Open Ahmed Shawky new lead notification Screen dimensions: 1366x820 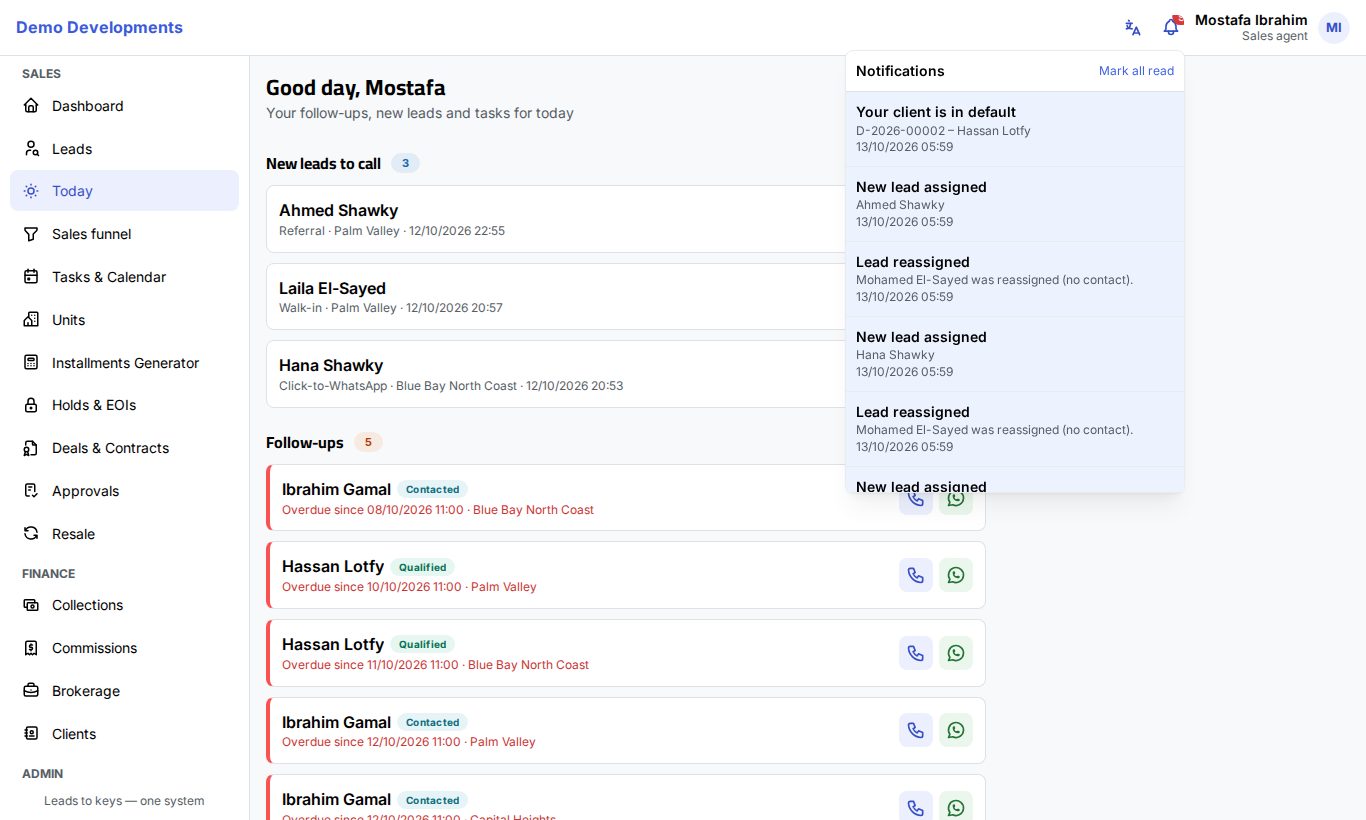coord(1015,204)
